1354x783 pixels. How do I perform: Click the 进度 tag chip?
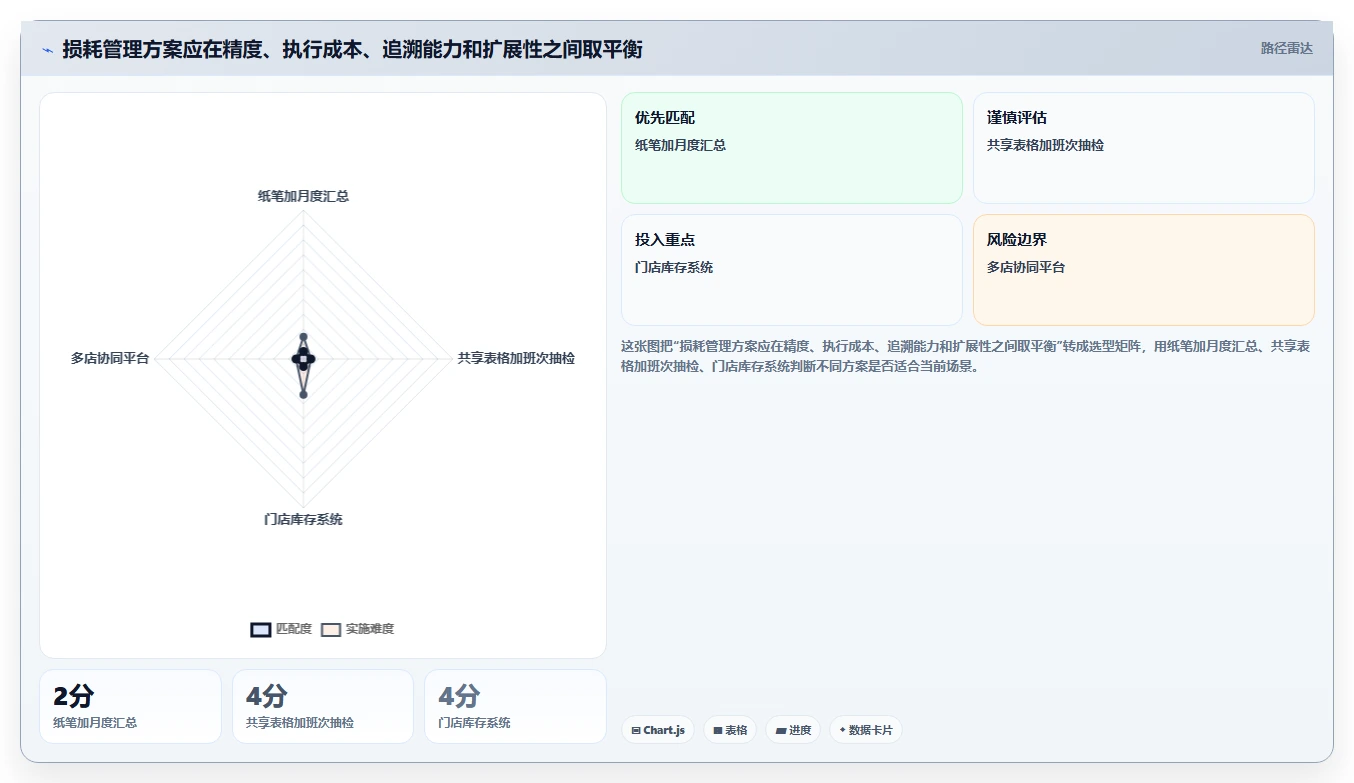tap(793, 730)
